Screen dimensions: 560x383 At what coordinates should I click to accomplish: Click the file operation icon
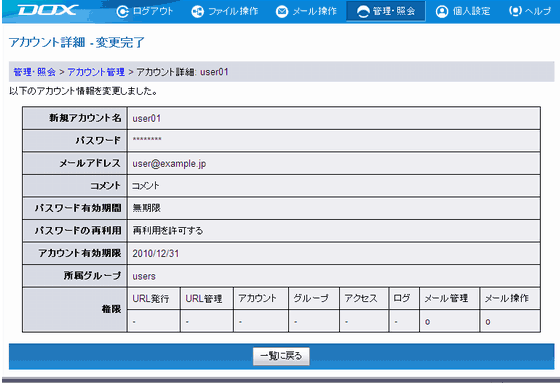click(x=197, y=11)
